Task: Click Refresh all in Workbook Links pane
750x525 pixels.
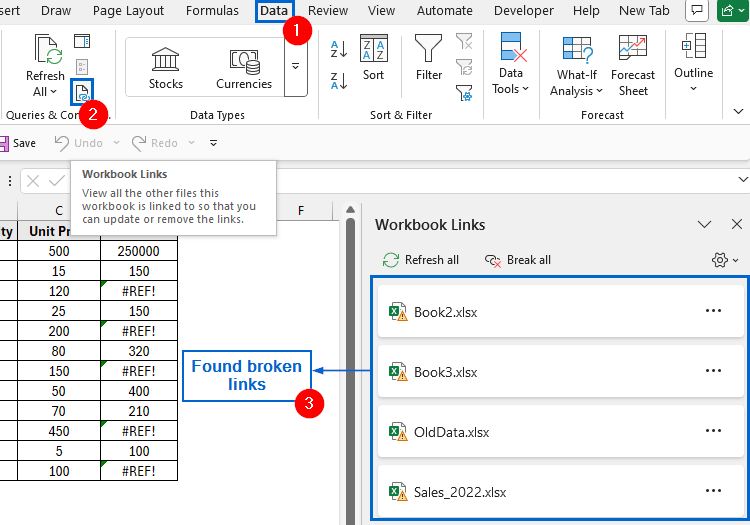Action: pos(421,260)
